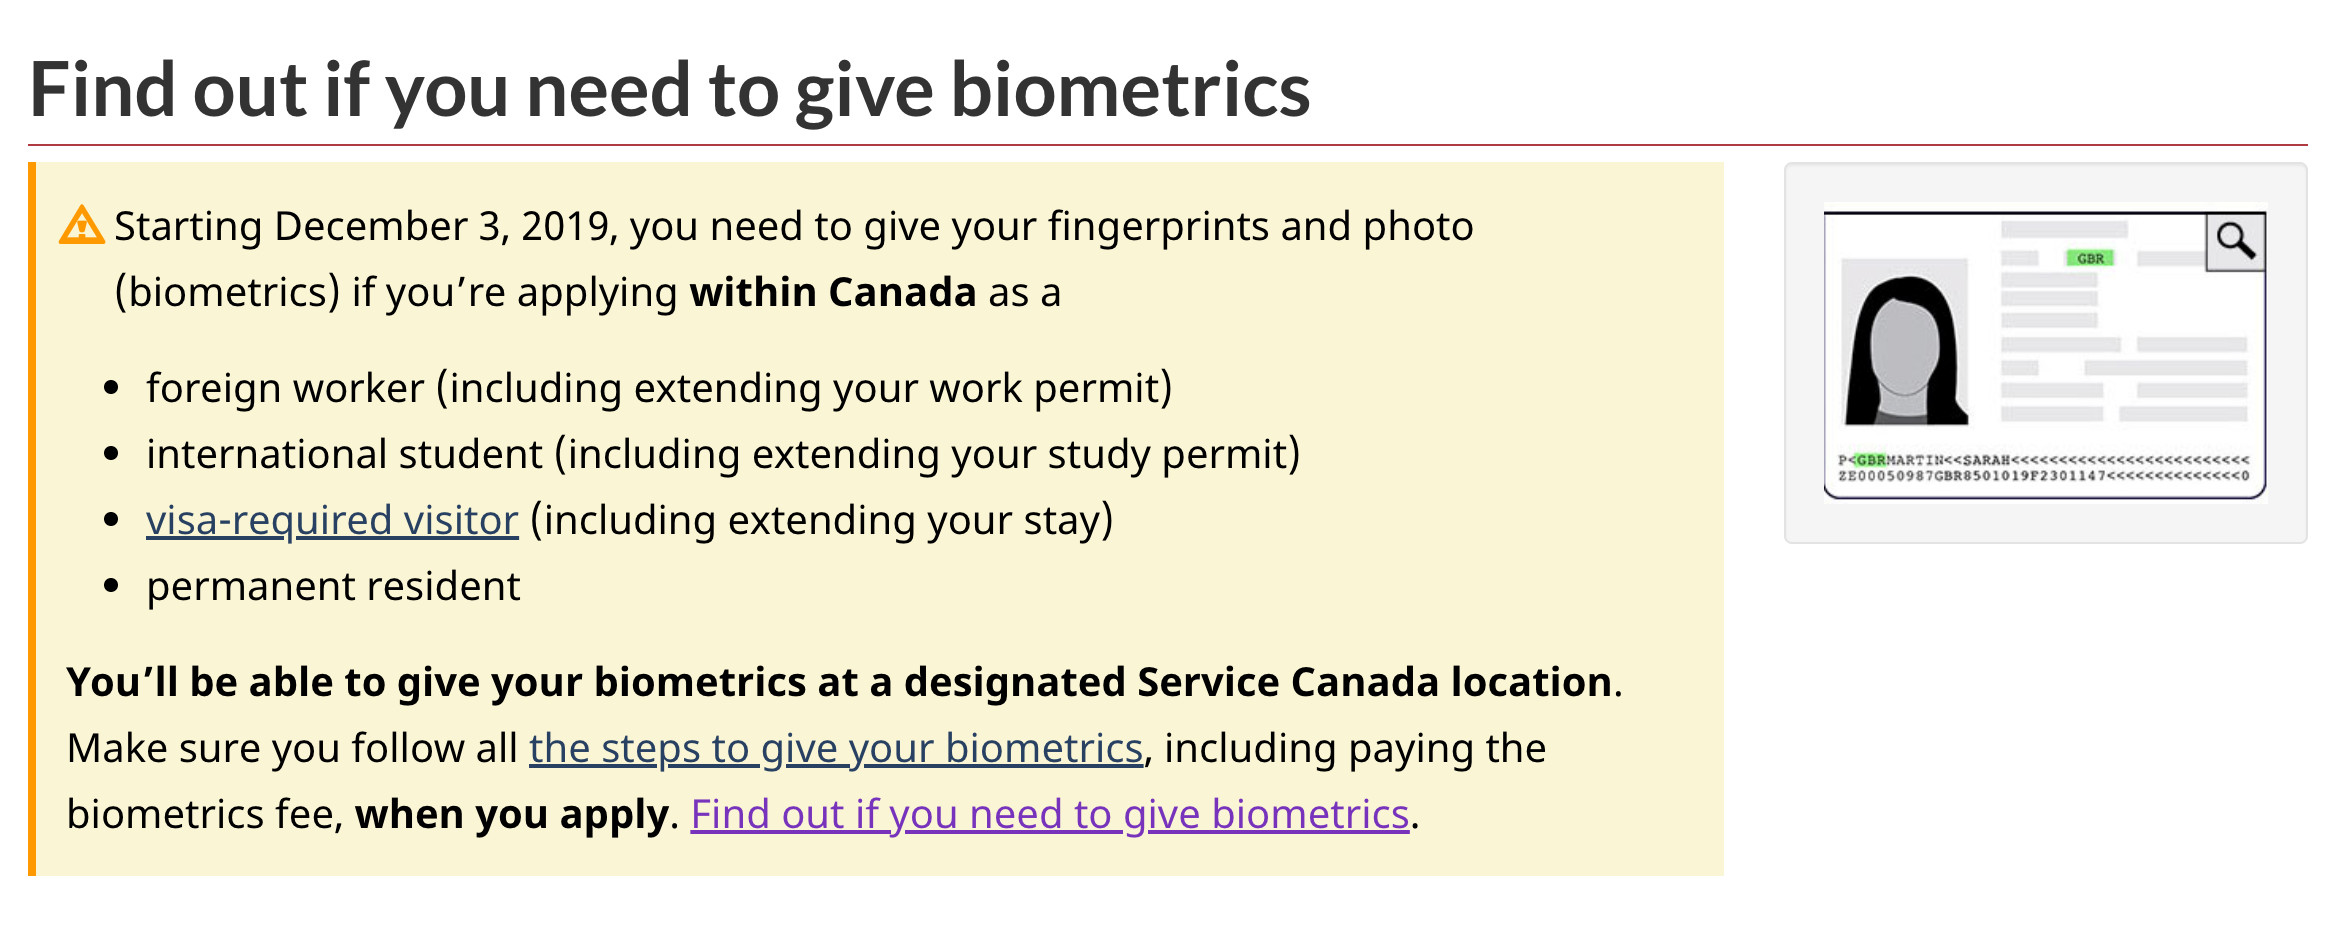Open the visa-required visitor link
The height and width of the screenshot is (942, 2344).
coord(332,520)
